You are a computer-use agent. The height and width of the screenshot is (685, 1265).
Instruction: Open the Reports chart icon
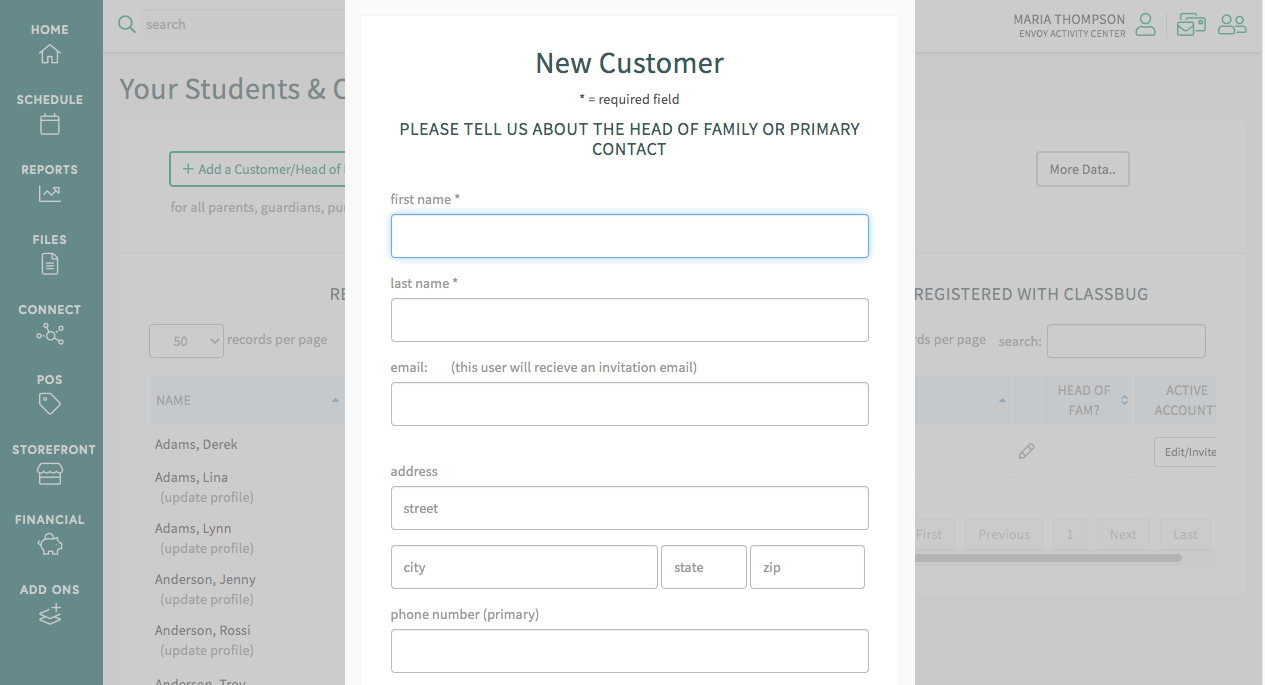pyautogui.click(x=49, y=194)
